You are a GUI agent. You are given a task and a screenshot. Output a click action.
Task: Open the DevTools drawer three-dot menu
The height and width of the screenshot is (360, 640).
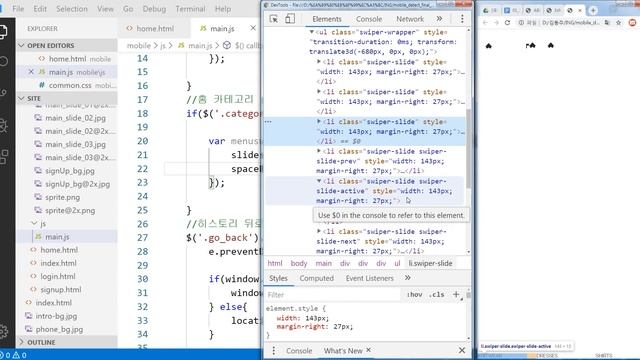point(273,351)
